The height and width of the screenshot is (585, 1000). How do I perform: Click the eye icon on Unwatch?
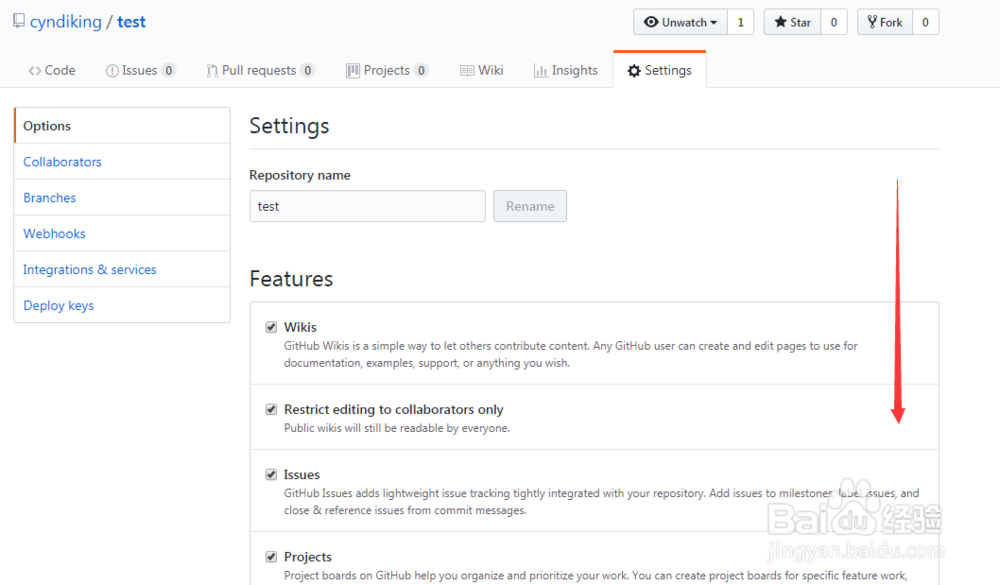click(x=651, y=22)
